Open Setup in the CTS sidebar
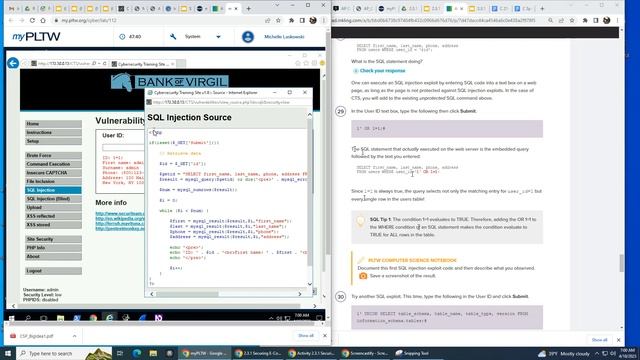 click(x=53, y=141)
